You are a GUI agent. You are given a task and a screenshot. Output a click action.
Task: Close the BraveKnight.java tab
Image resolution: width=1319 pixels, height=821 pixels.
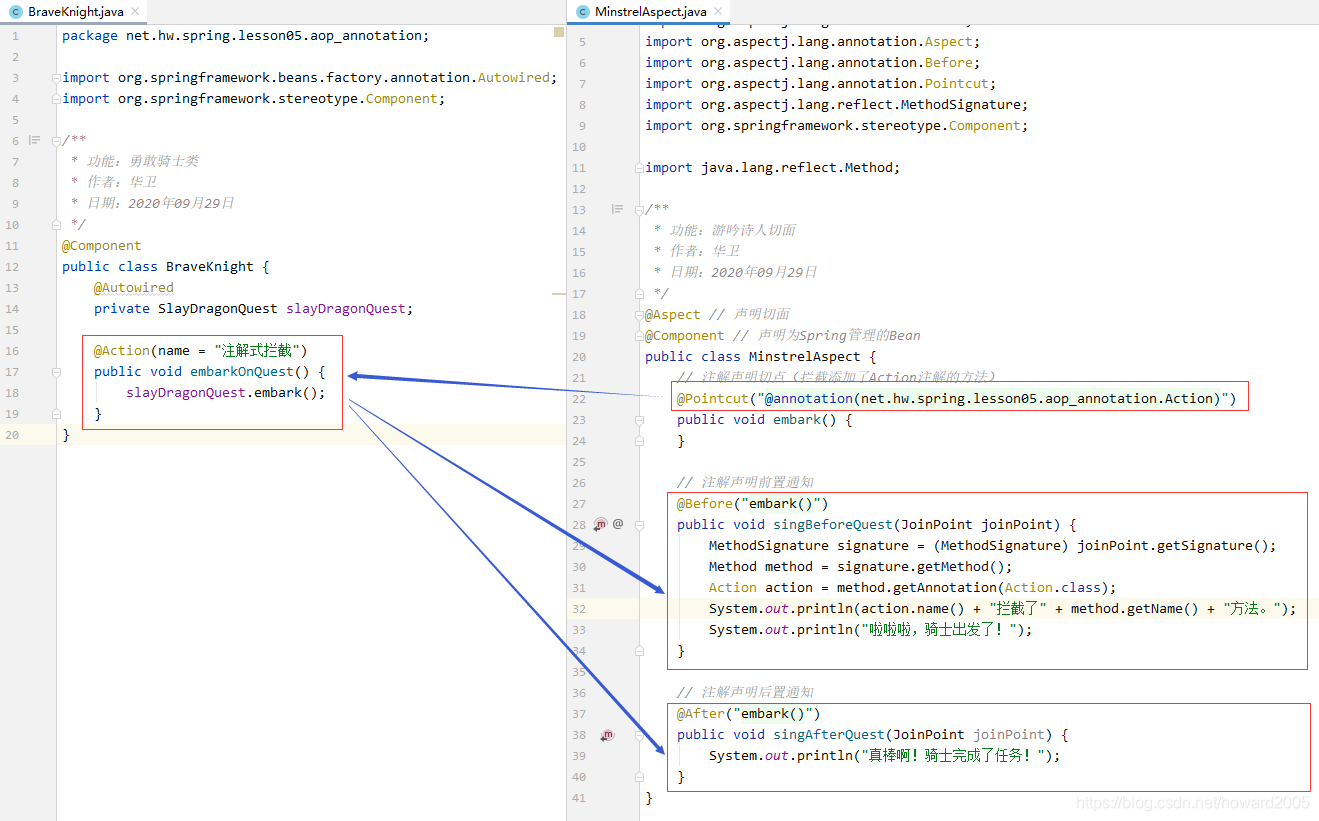135,12
